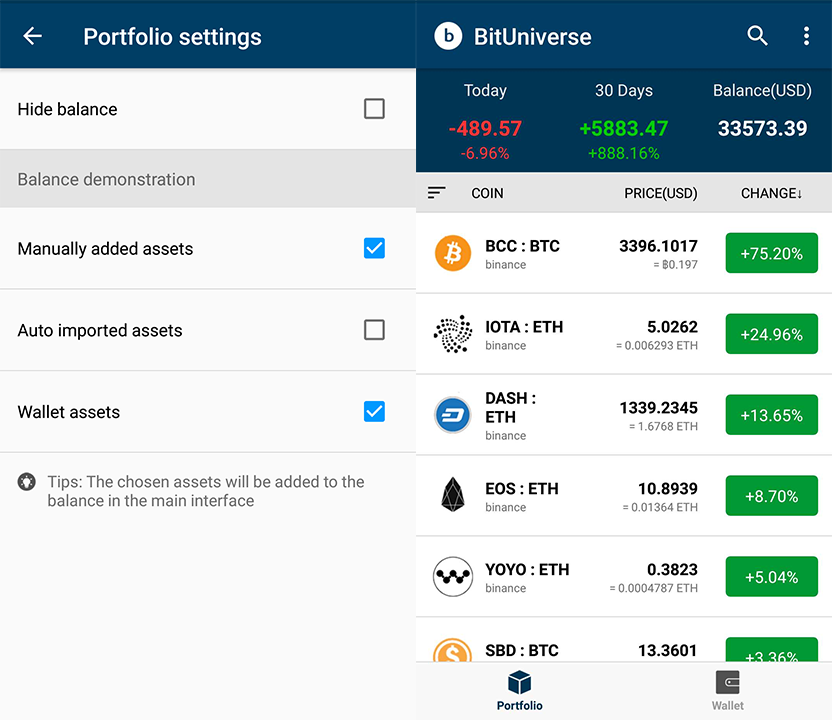Screen dimensions: 832x720
Task: Open the YOYO : ETH pair name
Action: point(527,569)
